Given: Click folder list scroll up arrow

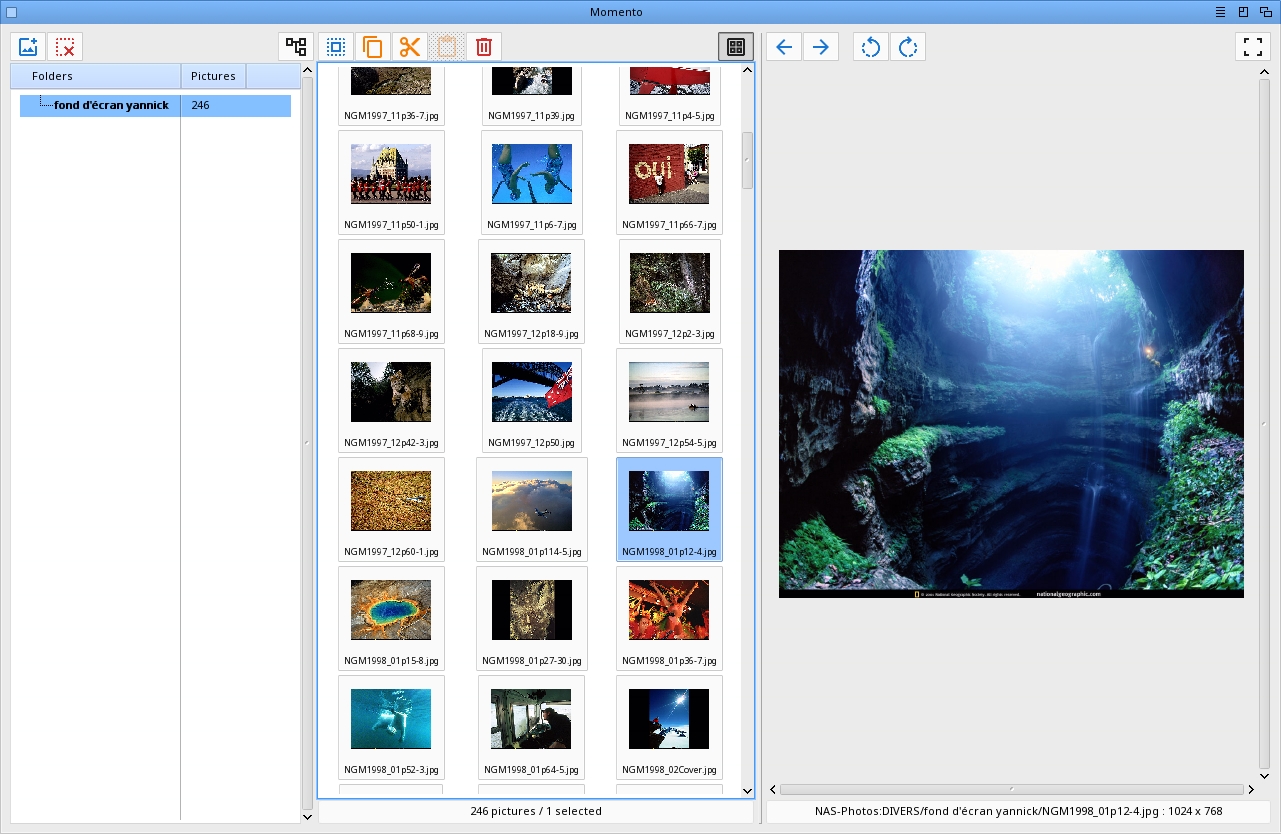Looking at the screenshot, I should pos(307,70).
